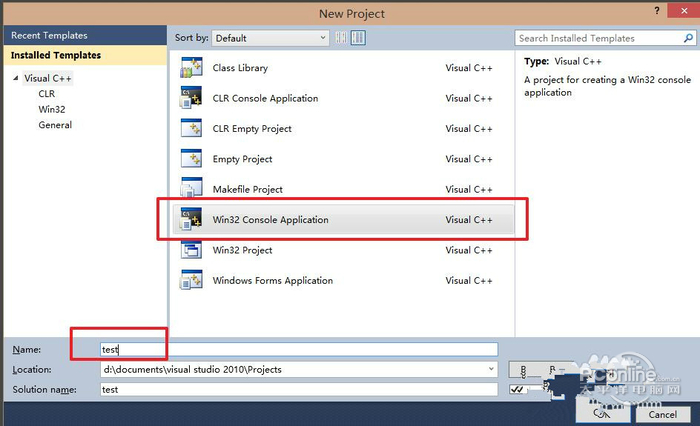
Task: Select the General category in tree
Action: (55, 125)
